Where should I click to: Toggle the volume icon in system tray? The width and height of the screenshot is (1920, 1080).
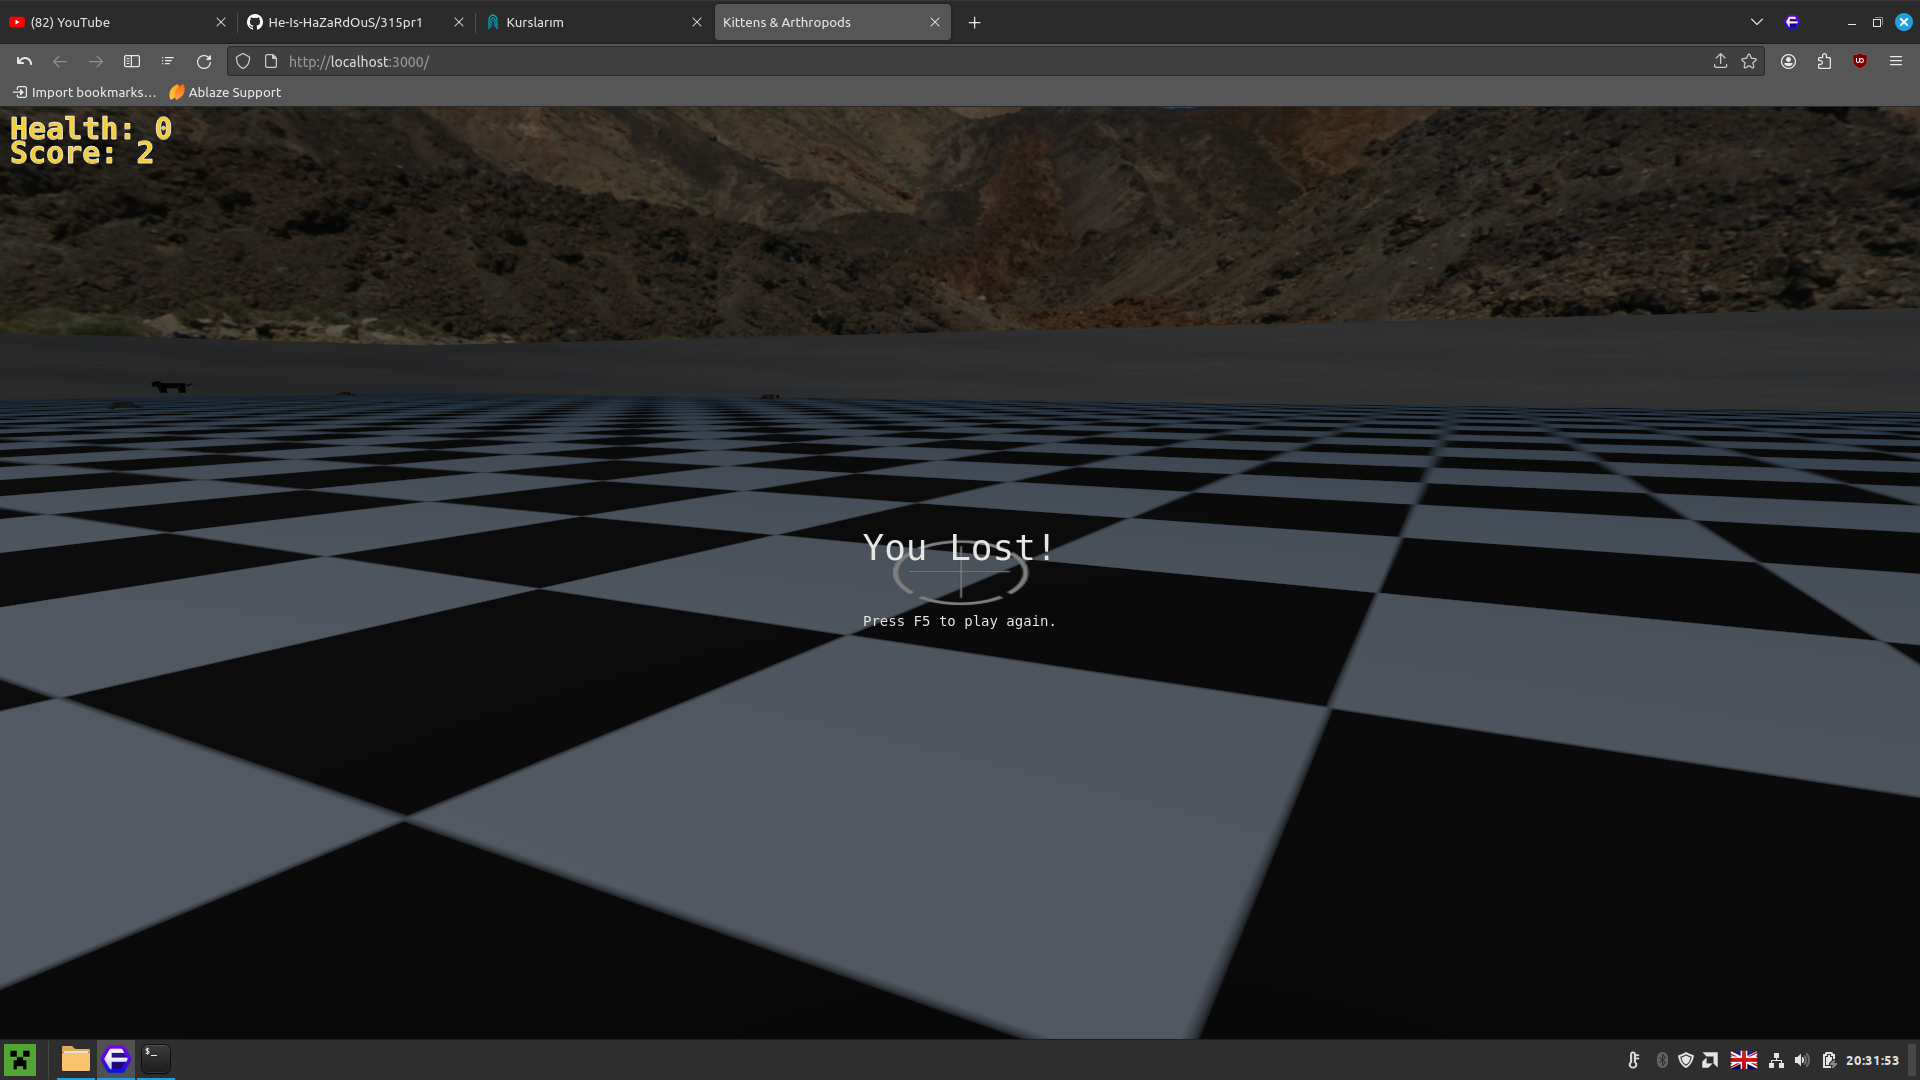[x=1802, y=1060]
